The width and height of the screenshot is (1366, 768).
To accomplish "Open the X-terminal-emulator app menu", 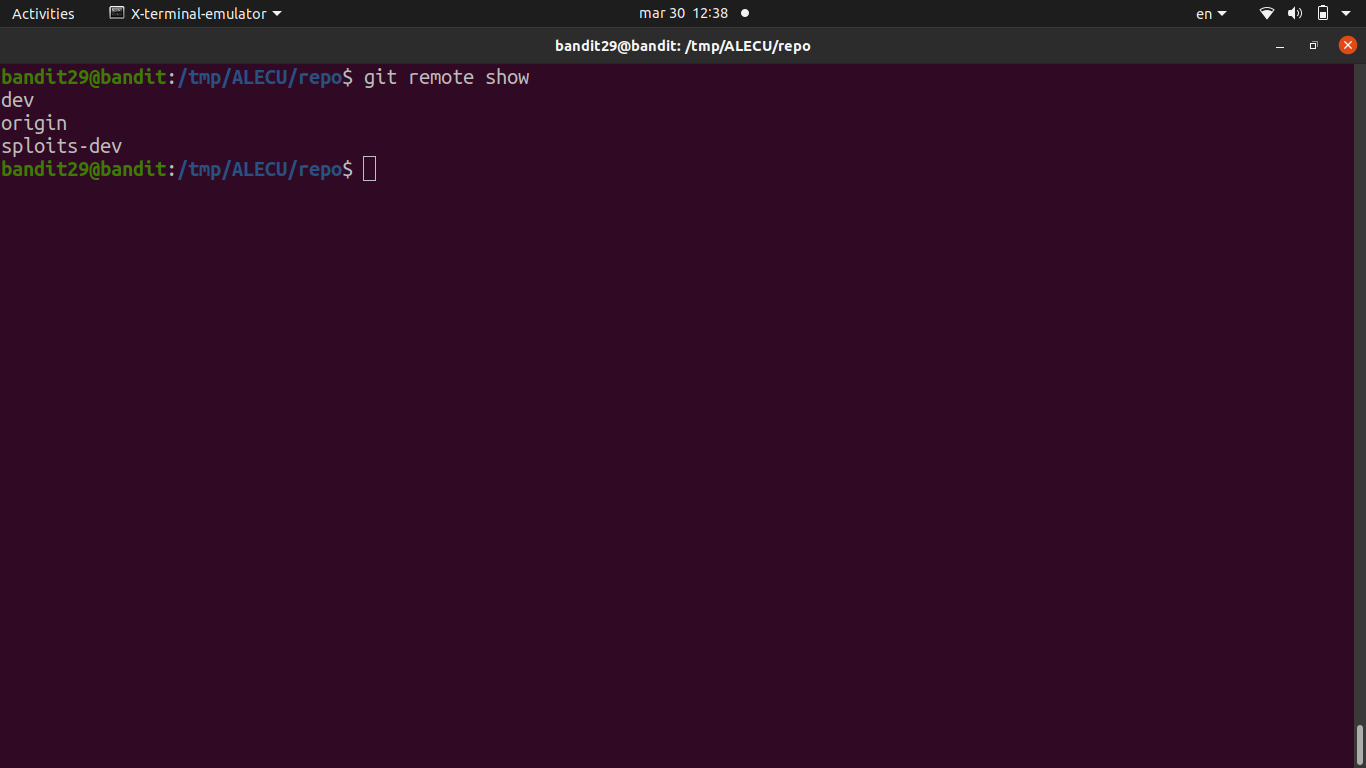I will (x=198, y=14).
